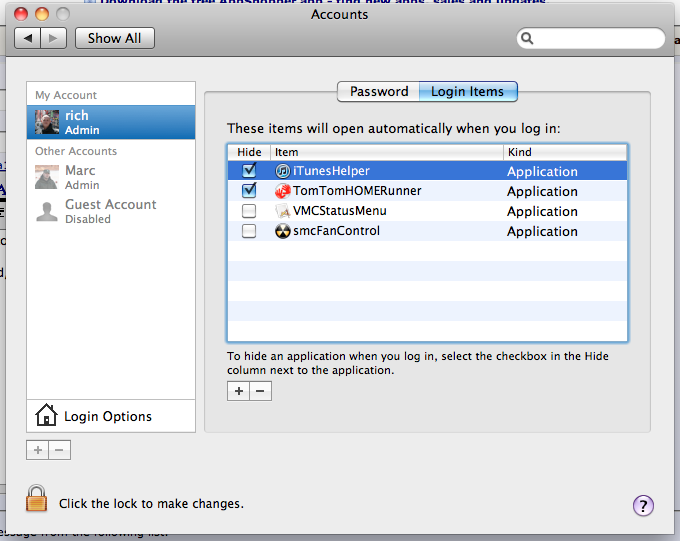The width and height of the screenshot is (680, 541).
Task: Select the iTunesHelper row name
Action: coord(331,171)
